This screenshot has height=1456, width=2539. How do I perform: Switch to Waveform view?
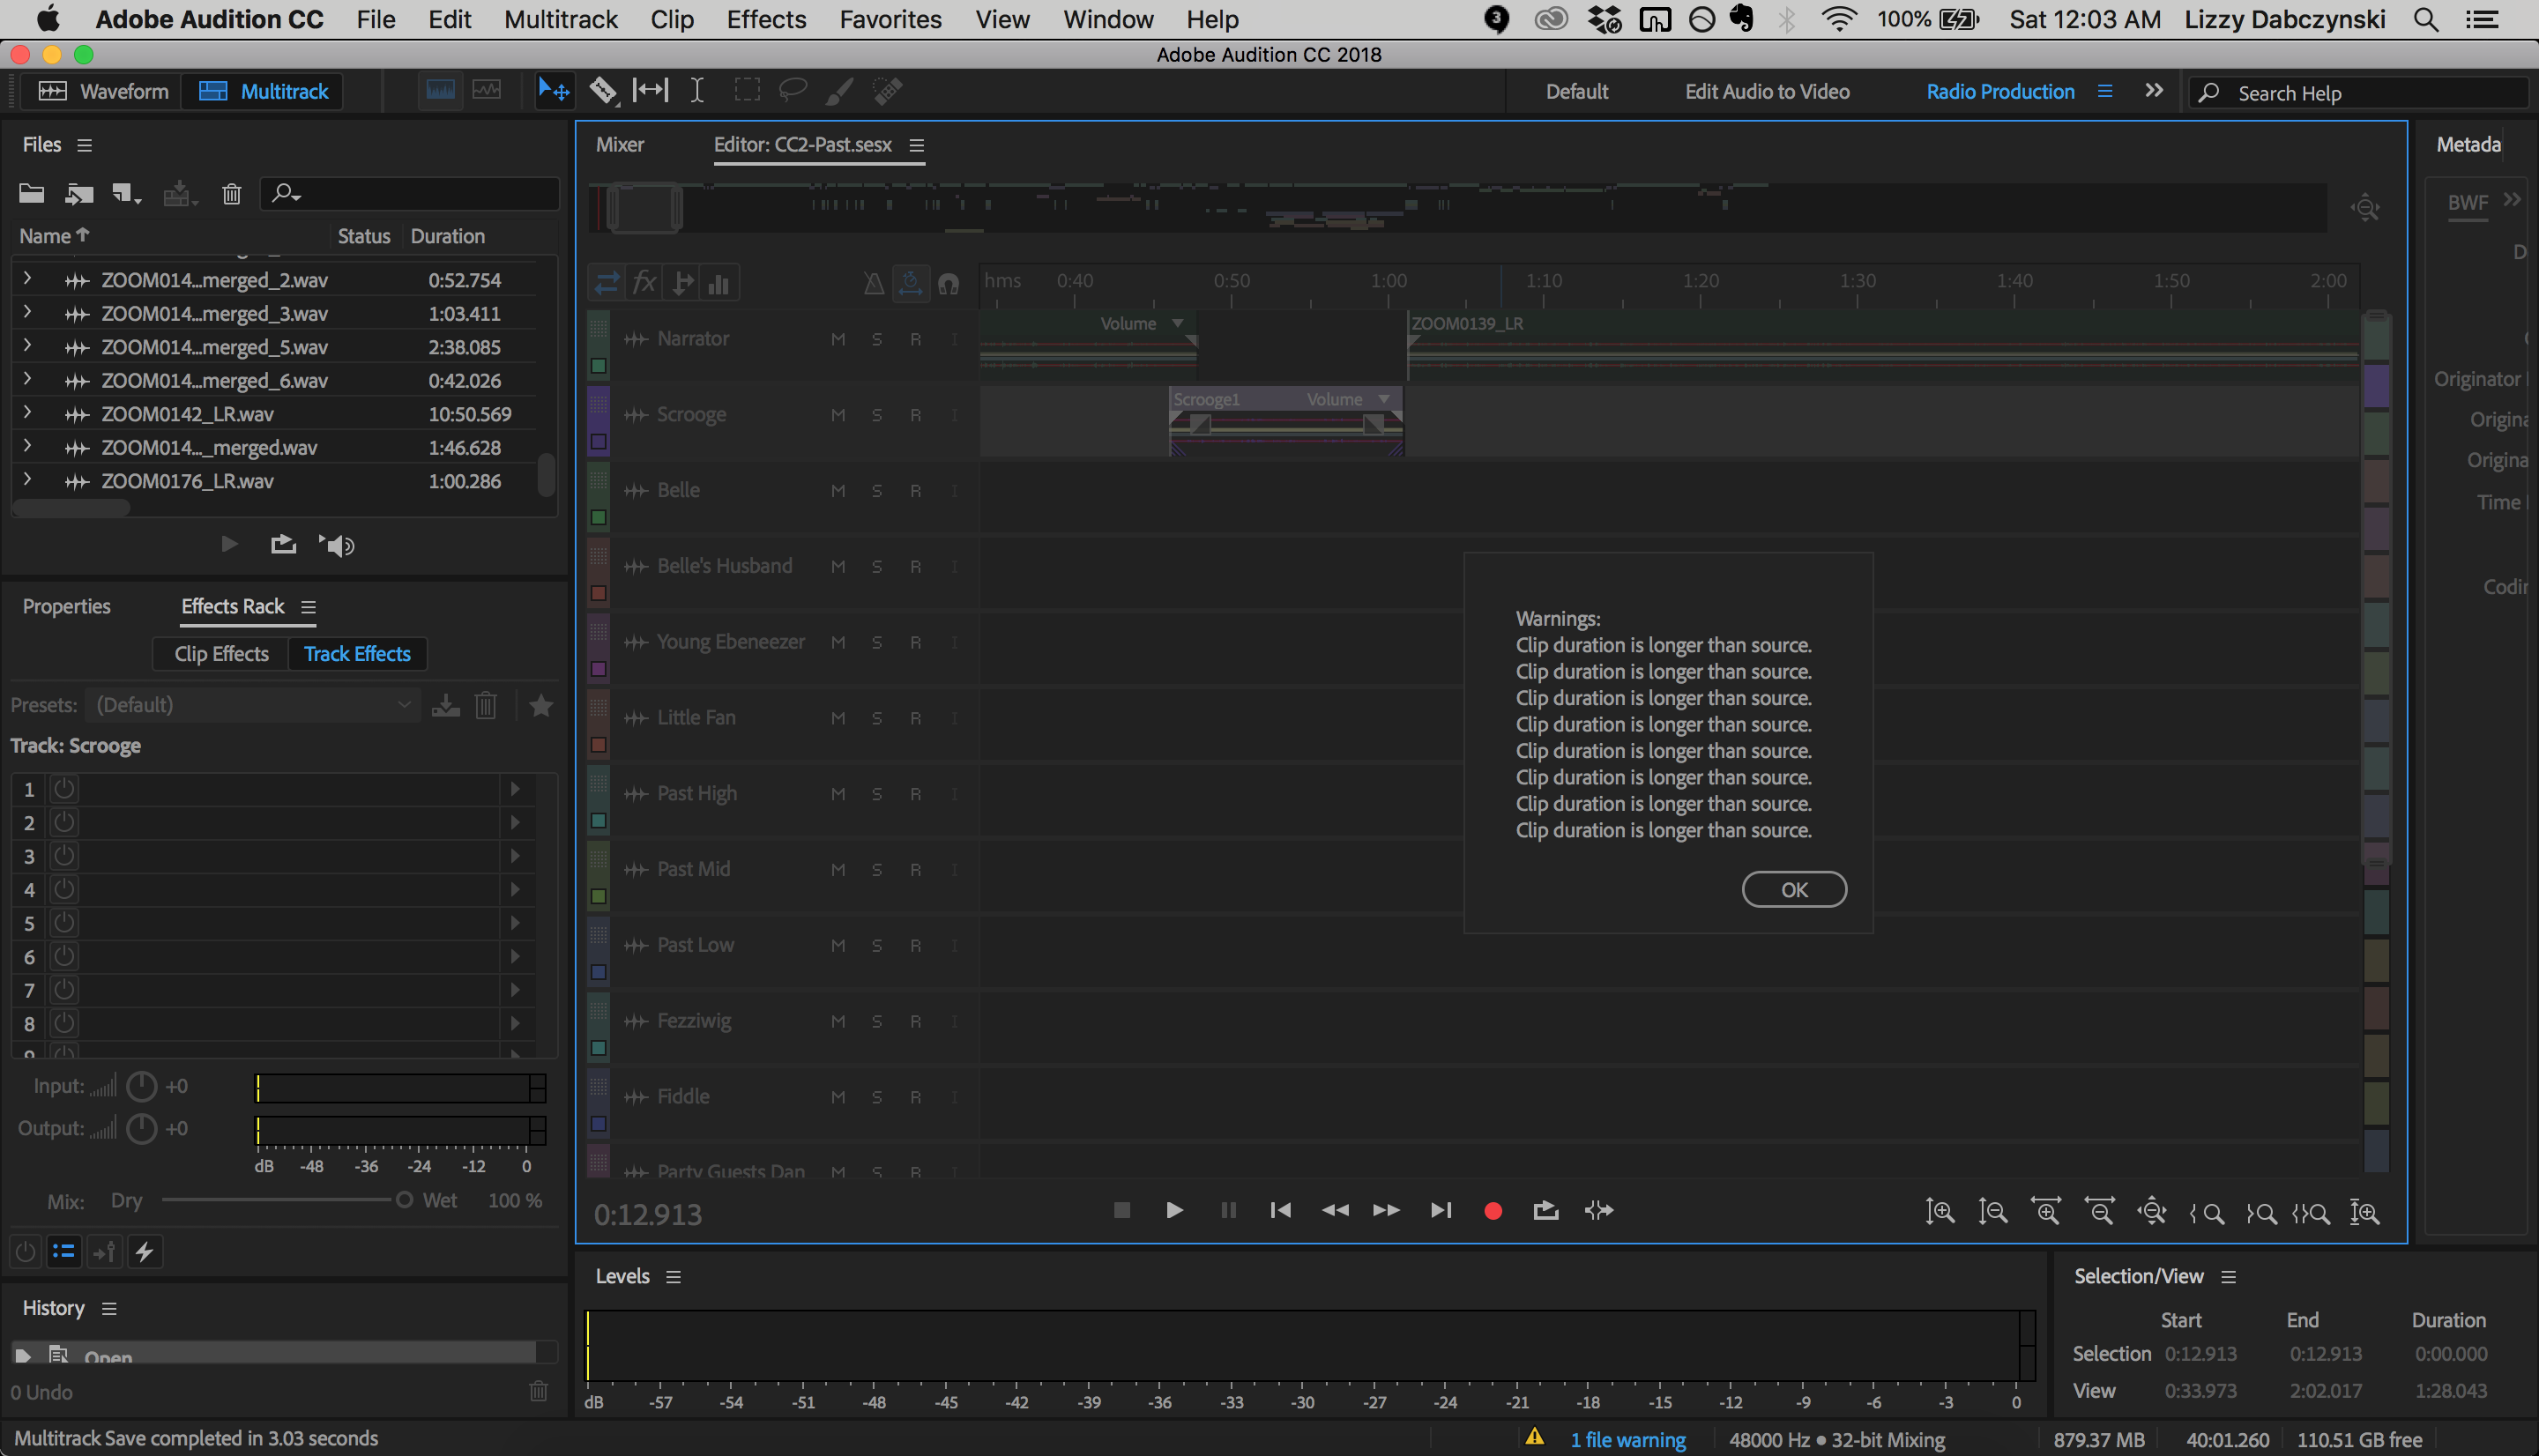103,91
